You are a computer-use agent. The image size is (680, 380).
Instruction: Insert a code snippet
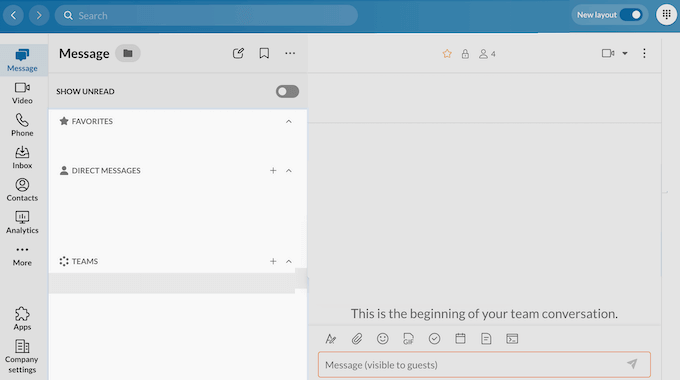click(x=512, y=339)
